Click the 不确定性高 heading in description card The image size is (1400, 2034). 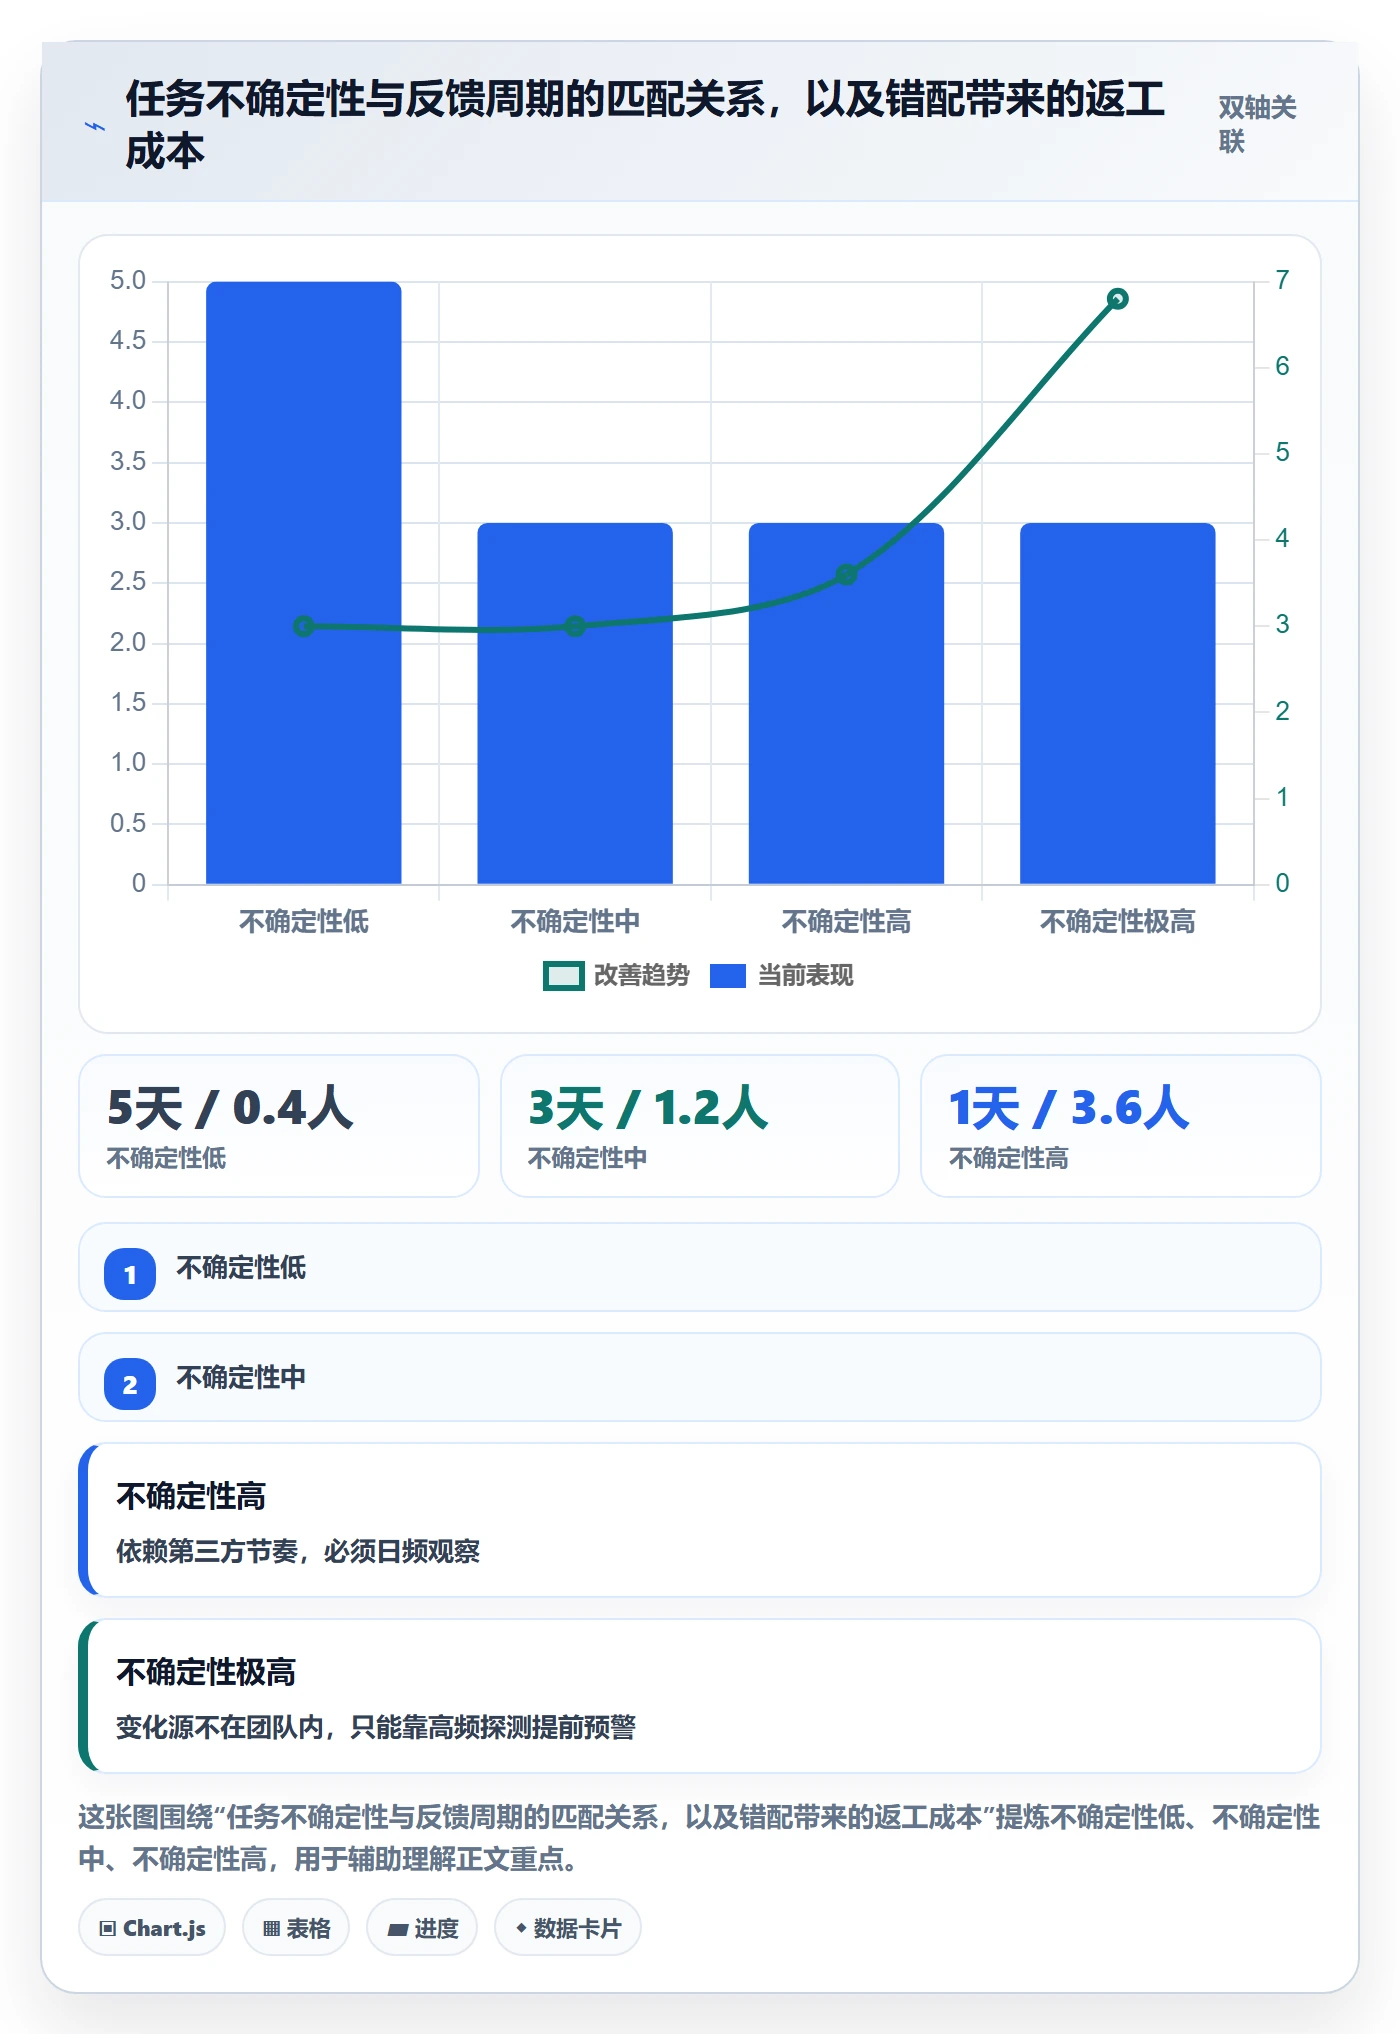[x=191, y=1496]
